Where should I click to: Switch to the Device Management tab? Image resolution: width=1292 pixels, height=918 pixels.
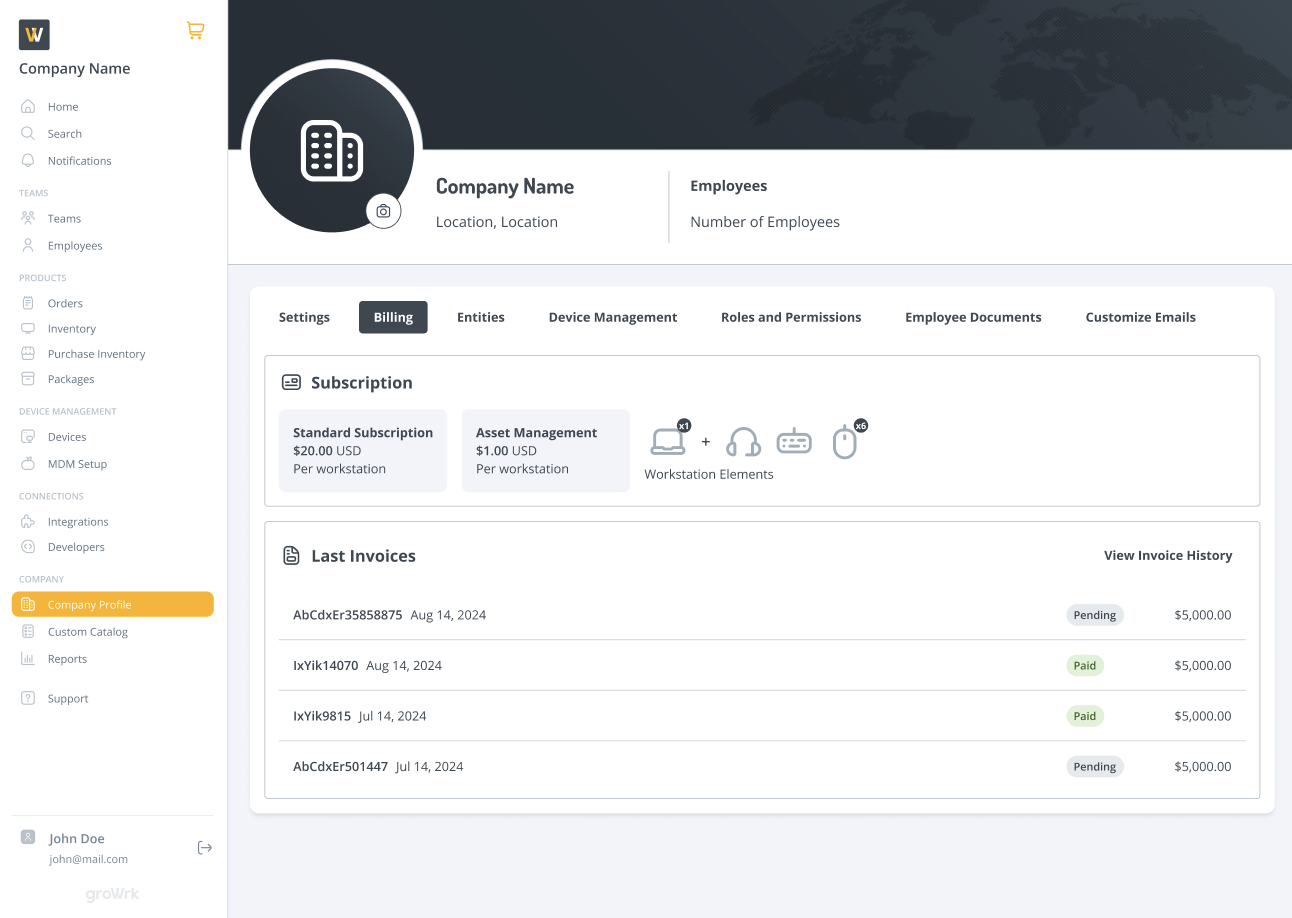click(612, 317)
